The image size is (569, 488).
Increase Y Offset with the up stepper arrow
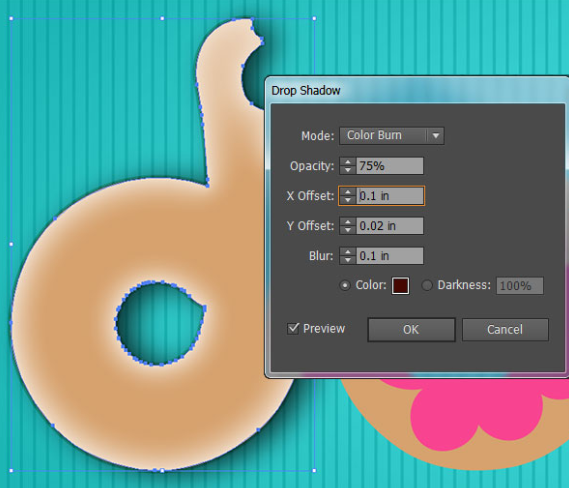pos(348,222)
